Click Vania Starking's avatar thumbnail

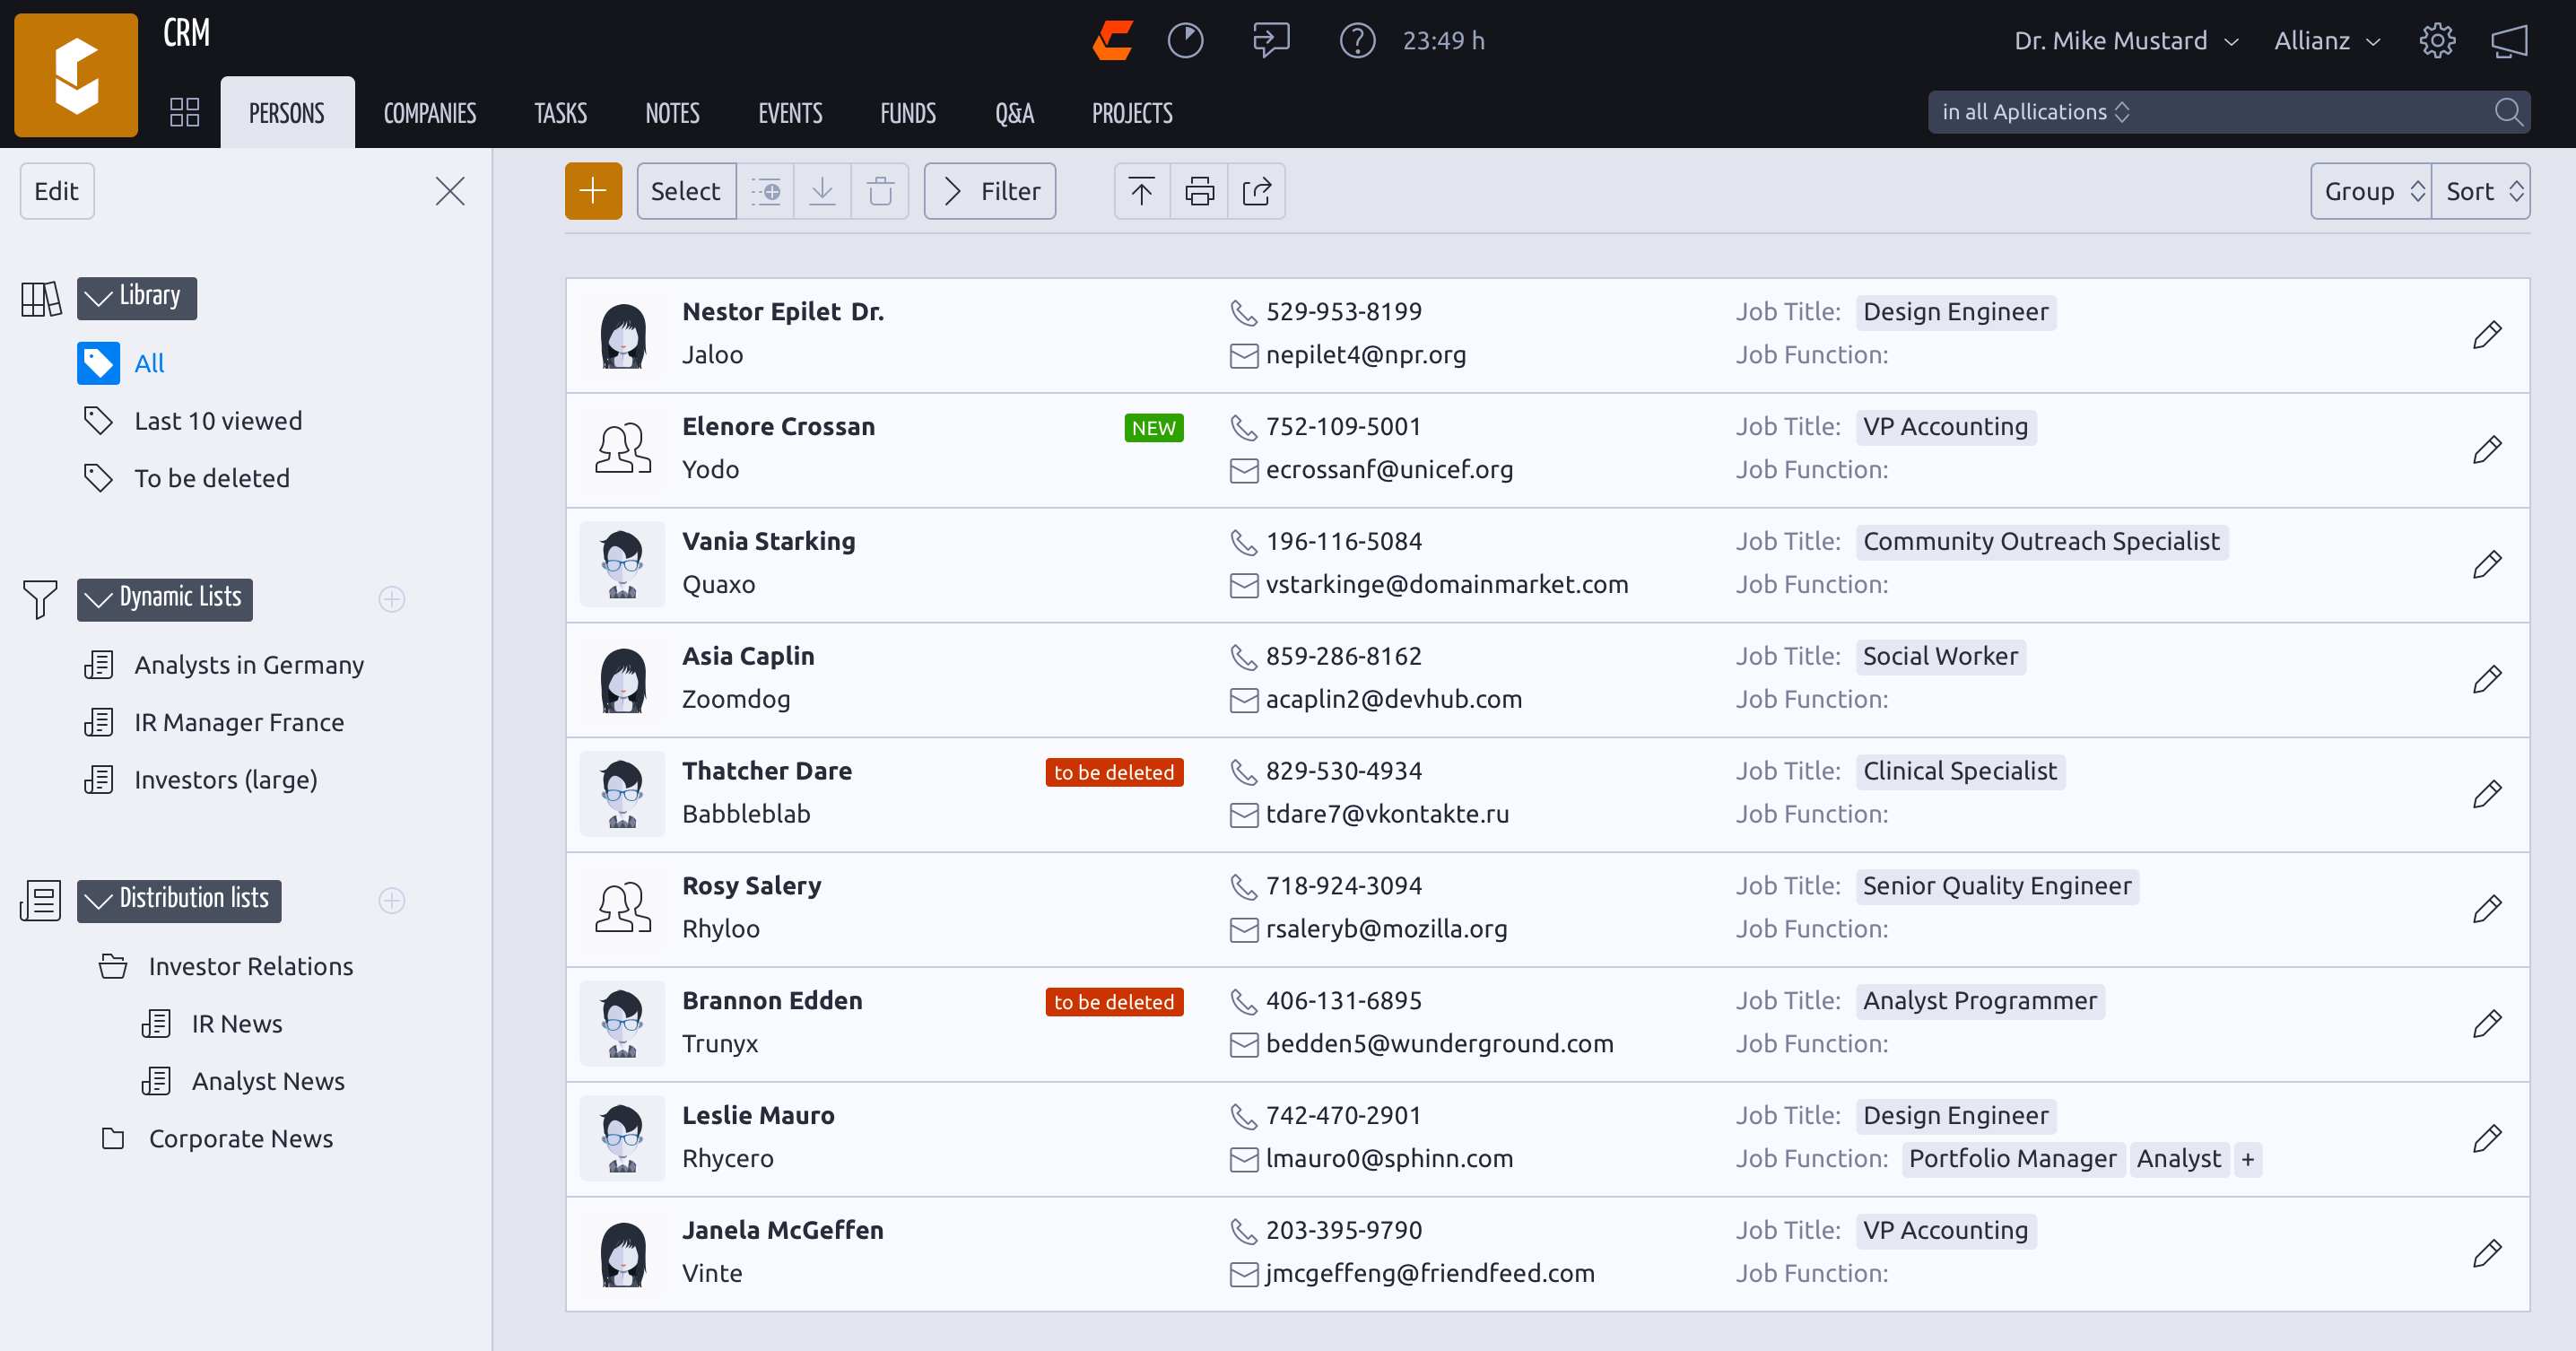click(x=622, y=565)
